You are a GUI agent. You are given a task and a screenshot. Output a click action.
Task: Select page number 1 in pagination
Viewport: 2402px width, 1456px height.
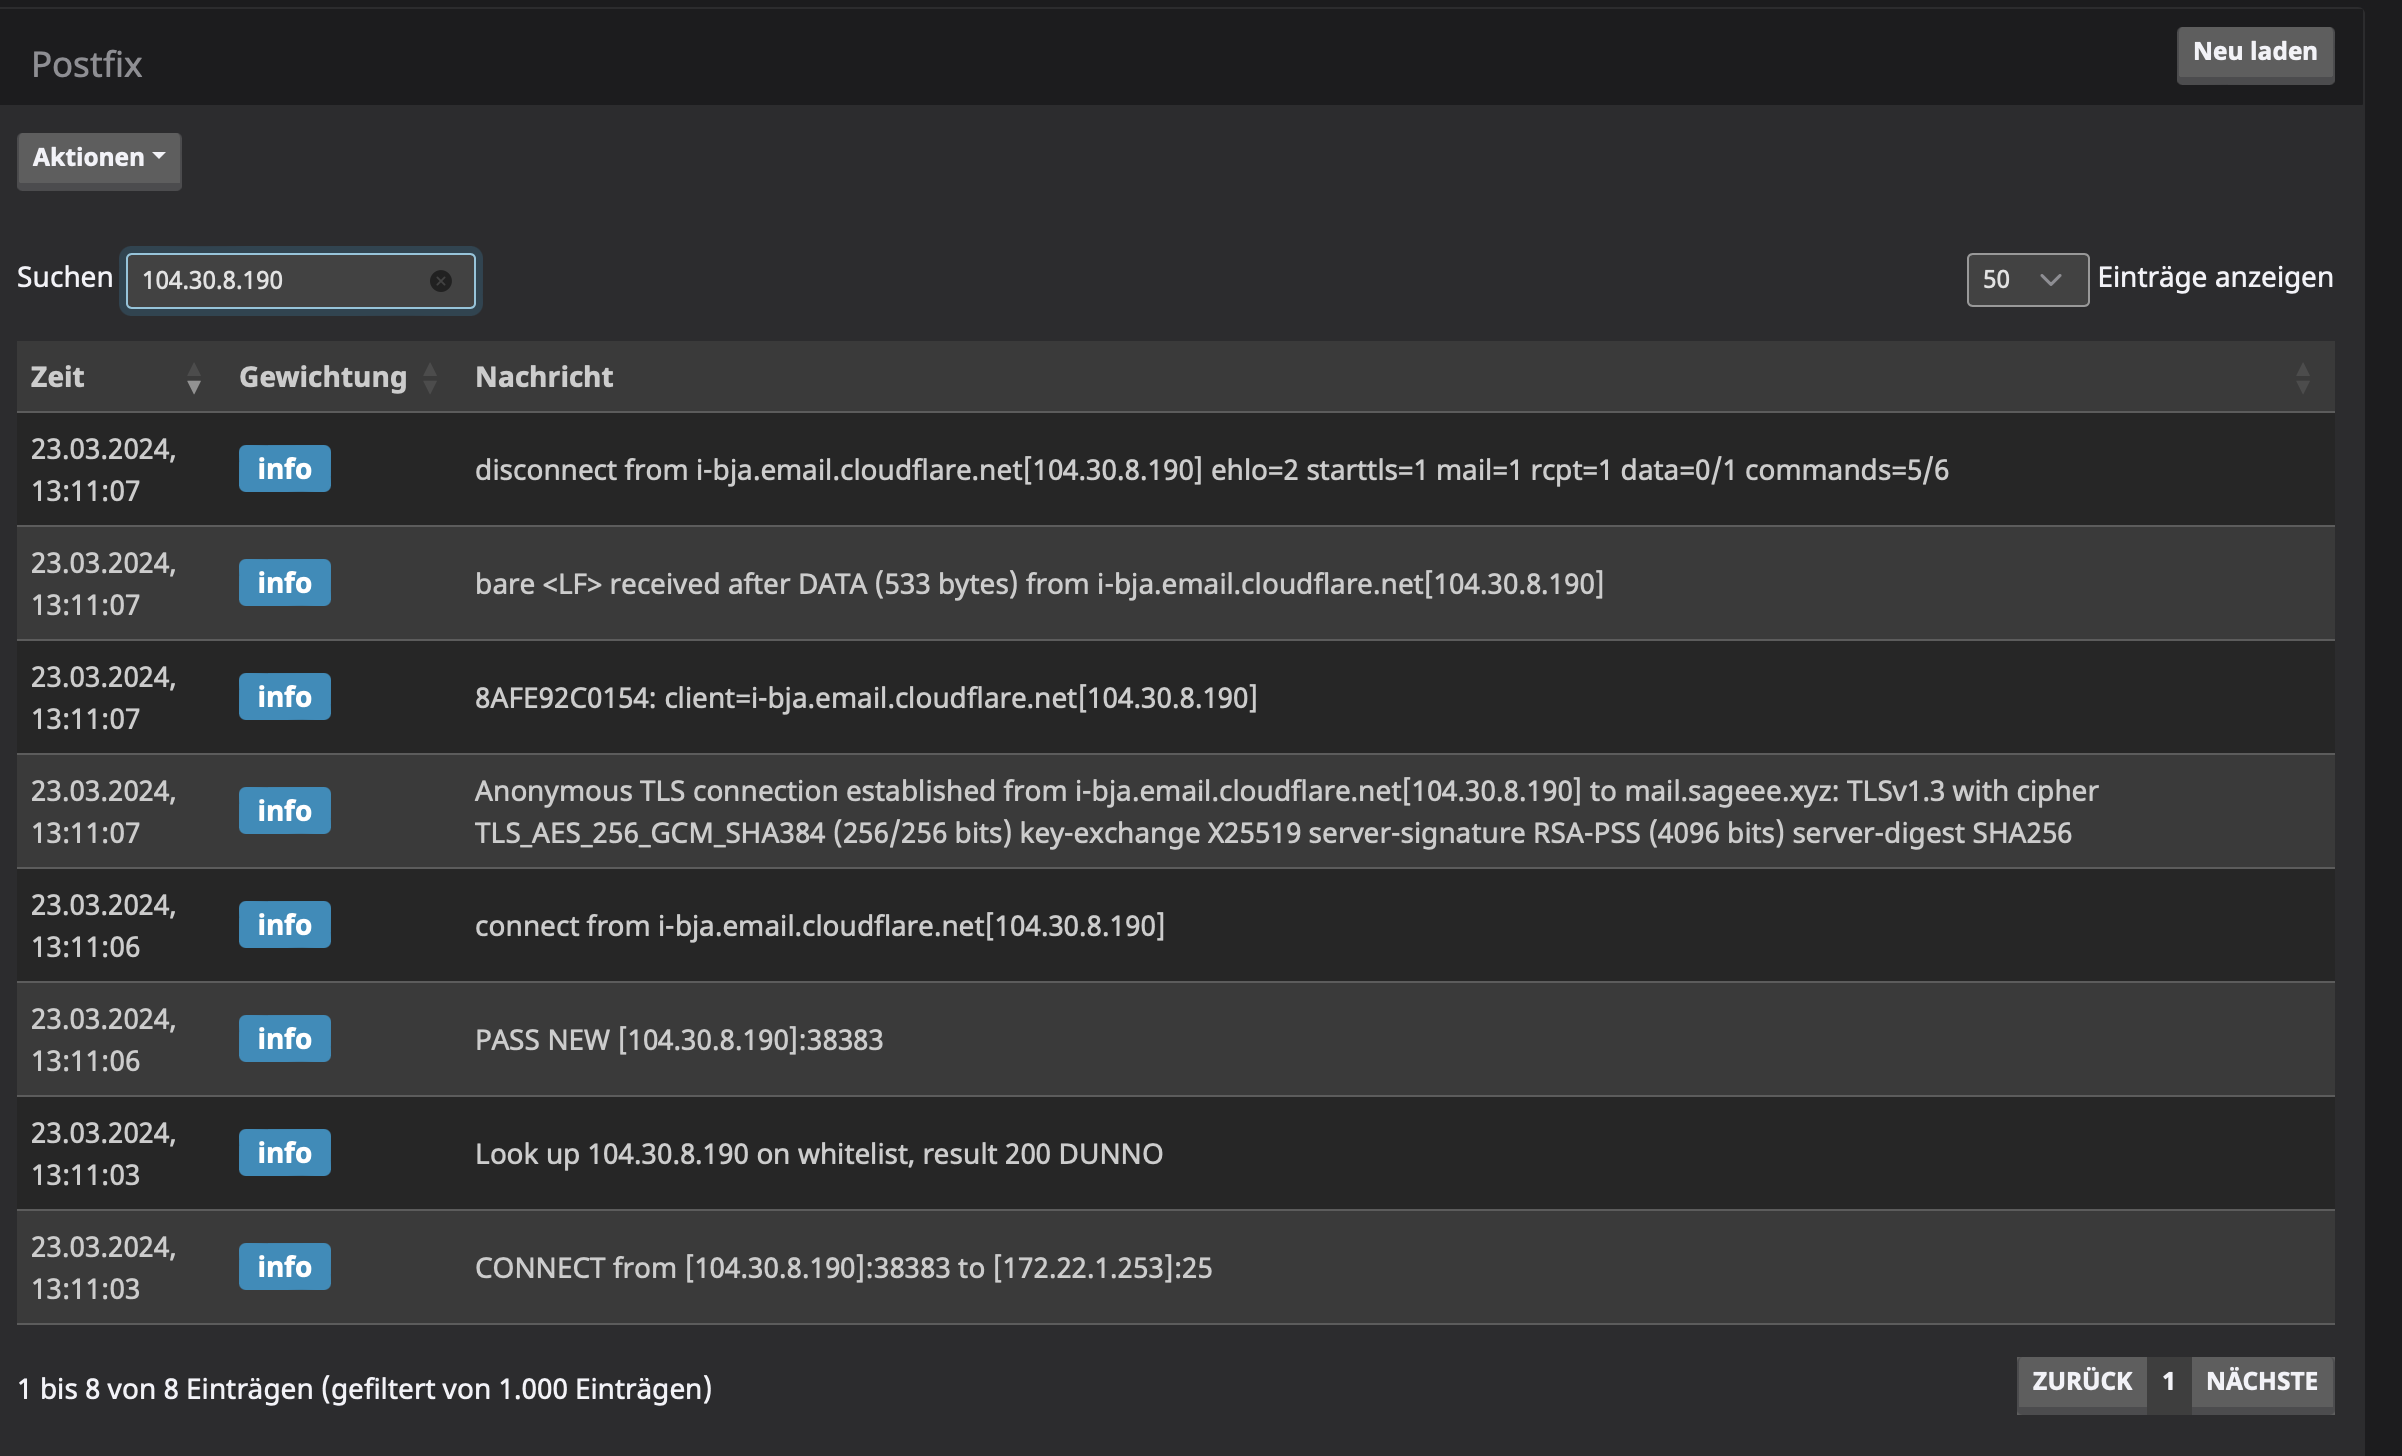pyautogui.click(x=2168, y=1381)
